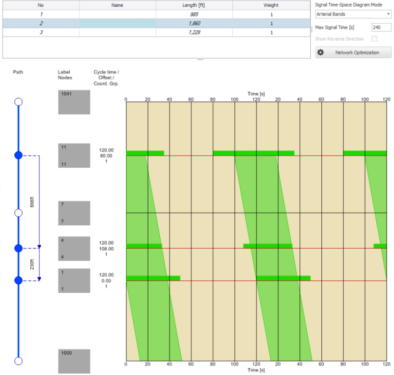Click the gray node label box 11
This screenshot has width=394, height=375.
[74, 156]
